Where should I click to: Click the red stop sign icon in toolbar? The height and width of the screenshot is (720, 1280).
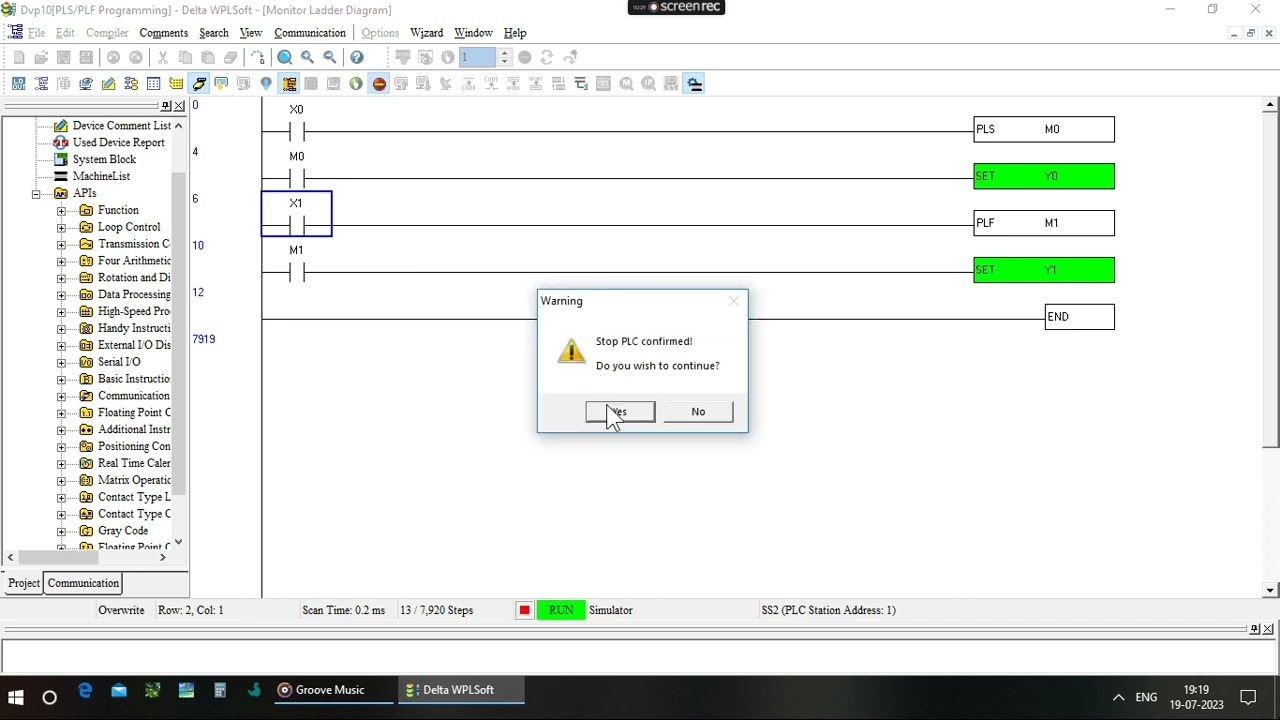point(379,84)
